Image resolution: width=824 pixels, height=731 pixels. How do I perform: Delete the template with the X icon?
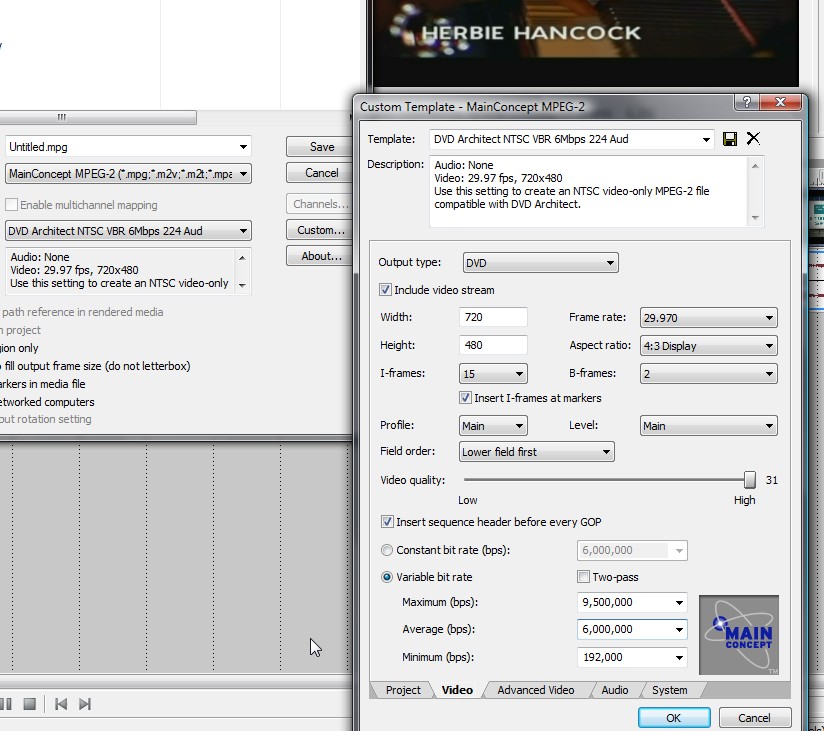pos(753,138)
